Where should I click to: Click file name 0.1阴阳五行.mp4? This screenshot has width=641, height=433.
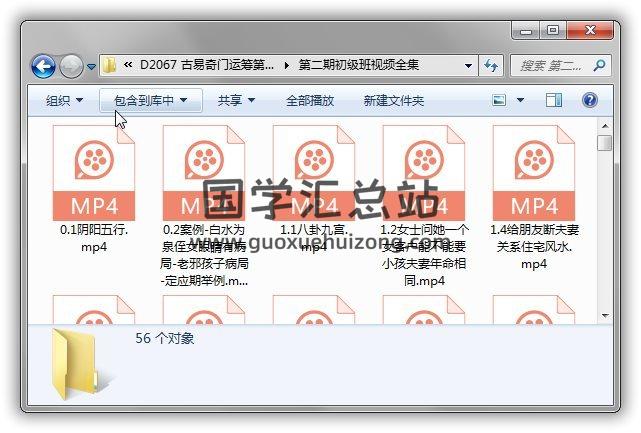[x=94, y=238]
